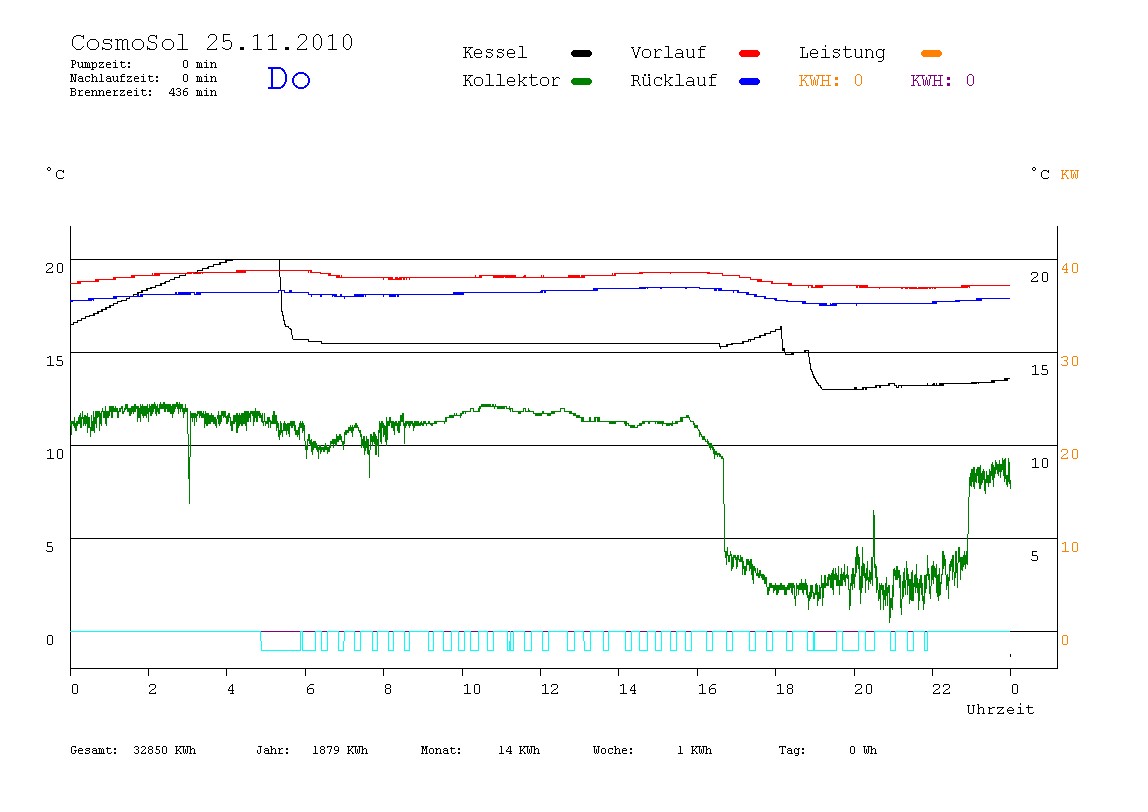Image resolution: width=1148 pixels, height=812 pixels.
Task: Click the 'Uhrzeit' x-axis label
Action: tap(1000, 709)
